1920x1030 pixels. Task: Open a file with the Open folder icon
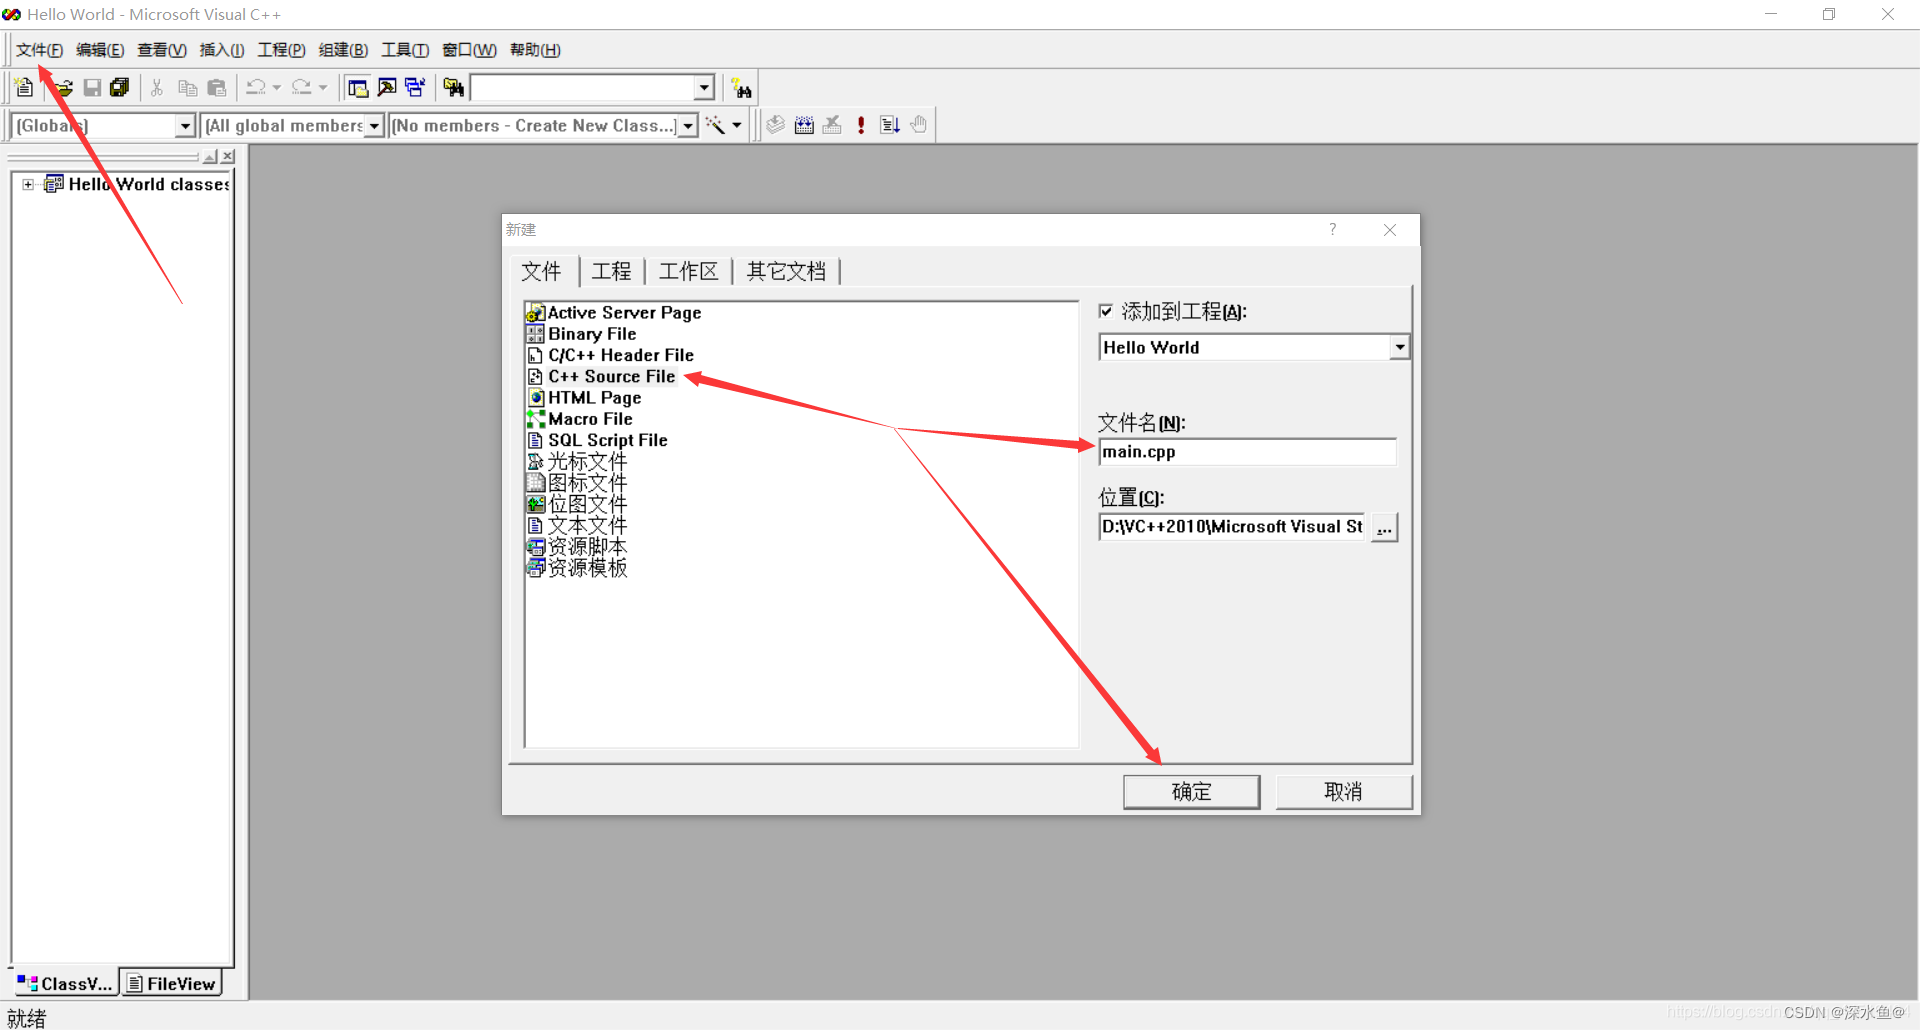[62, 87]
